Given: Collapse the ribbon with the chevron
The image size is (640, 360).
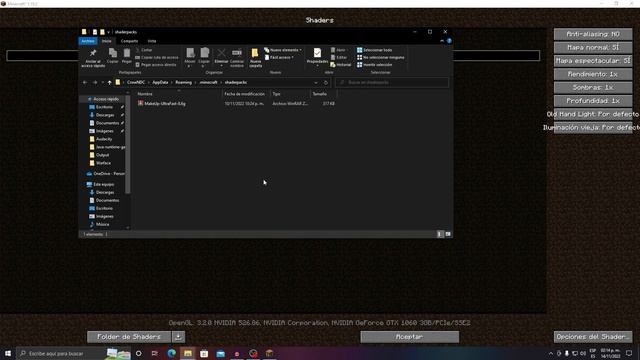Looking at the screenshot, I should (442, 41).
